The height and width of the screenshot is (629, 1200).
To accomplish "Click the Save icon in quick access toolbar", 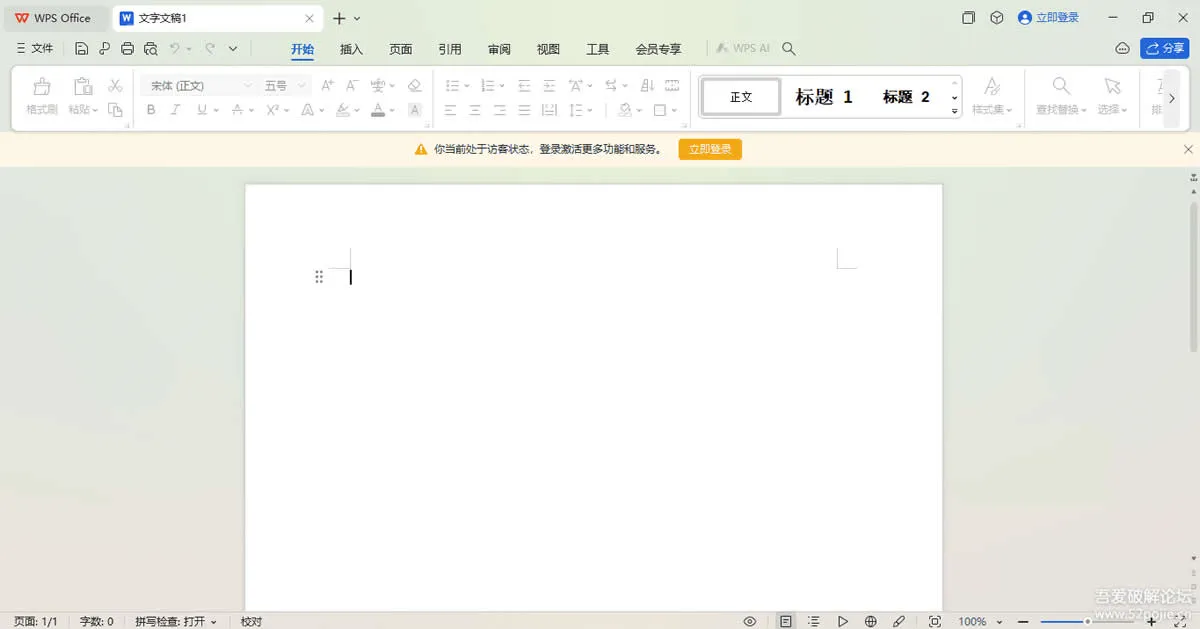I will tap(82, 48).
